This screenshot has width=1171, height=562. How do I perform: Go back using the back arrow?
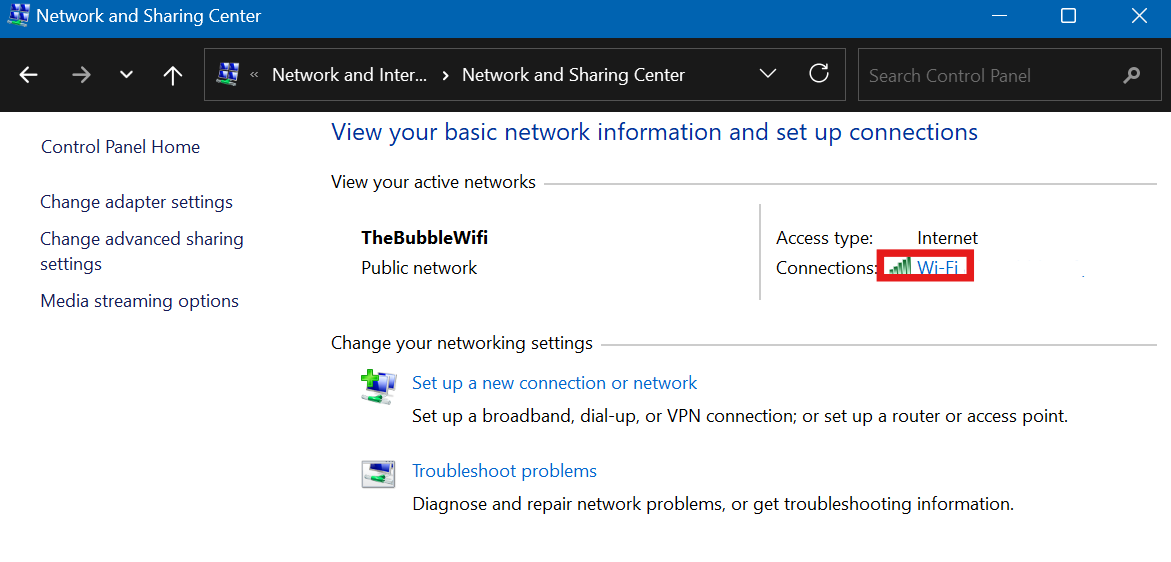(28, 75)
